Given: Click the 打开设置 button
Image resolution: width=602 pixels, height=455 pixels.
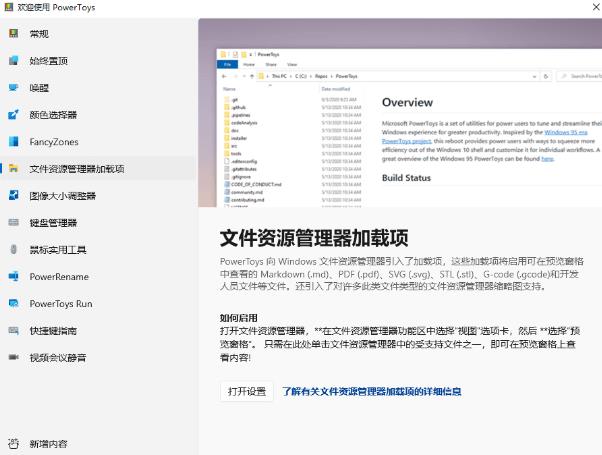Looking at the screenshot, I should 247,391.
